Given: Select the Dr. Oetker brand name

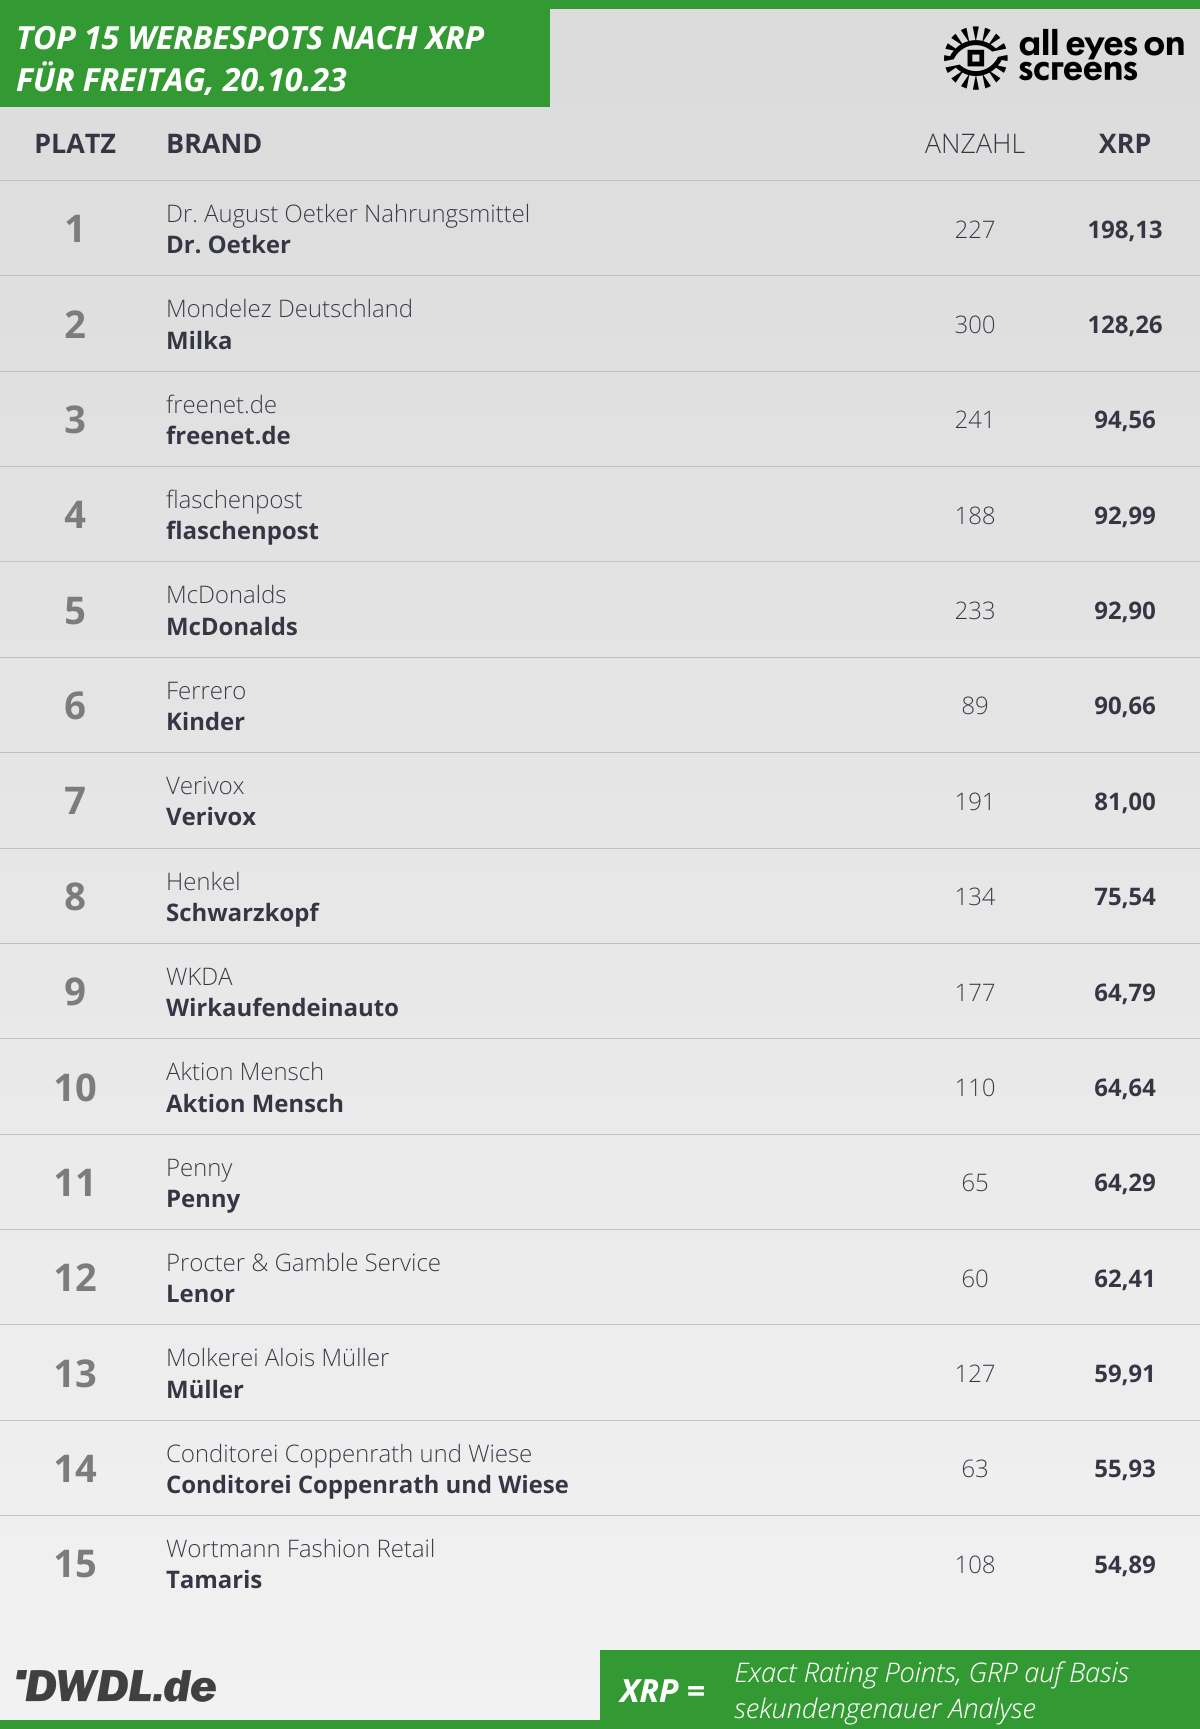Looking at the screenshot, I should point(228,245).
